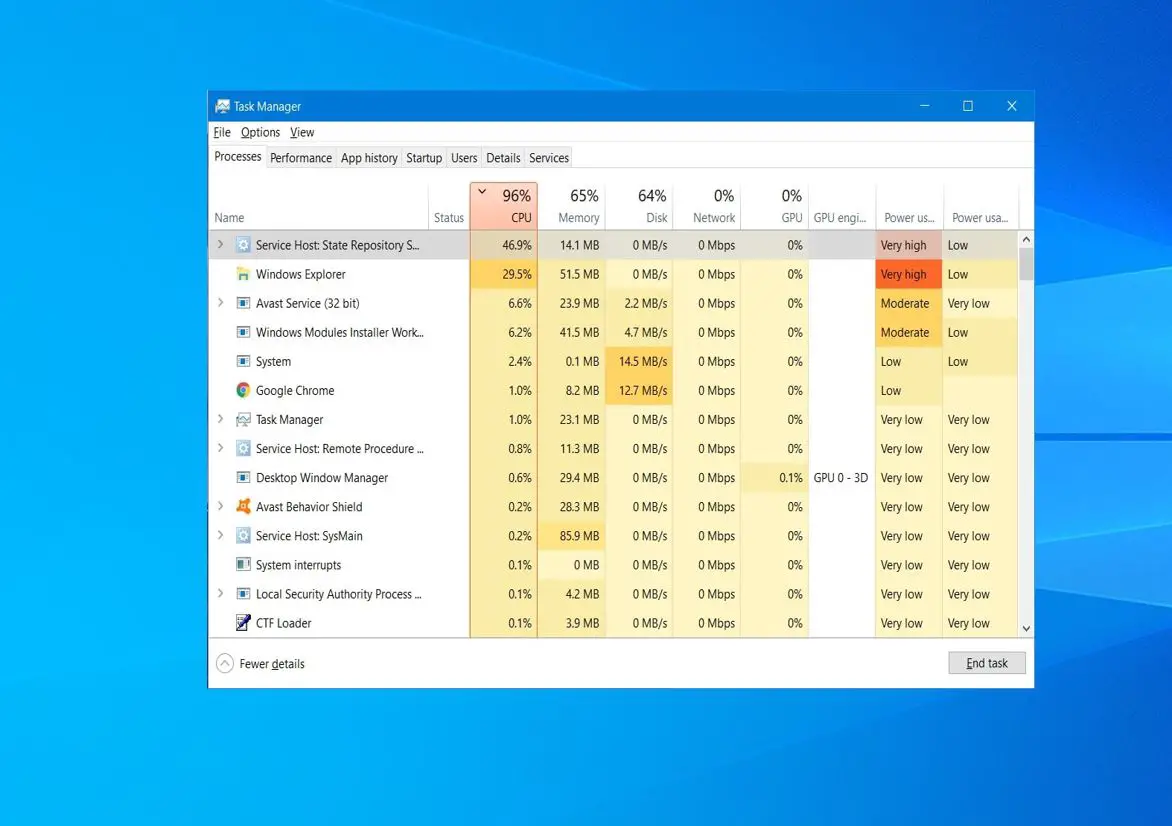
Task: Click the CTF Loader pen icon
Action: [243, 623]
